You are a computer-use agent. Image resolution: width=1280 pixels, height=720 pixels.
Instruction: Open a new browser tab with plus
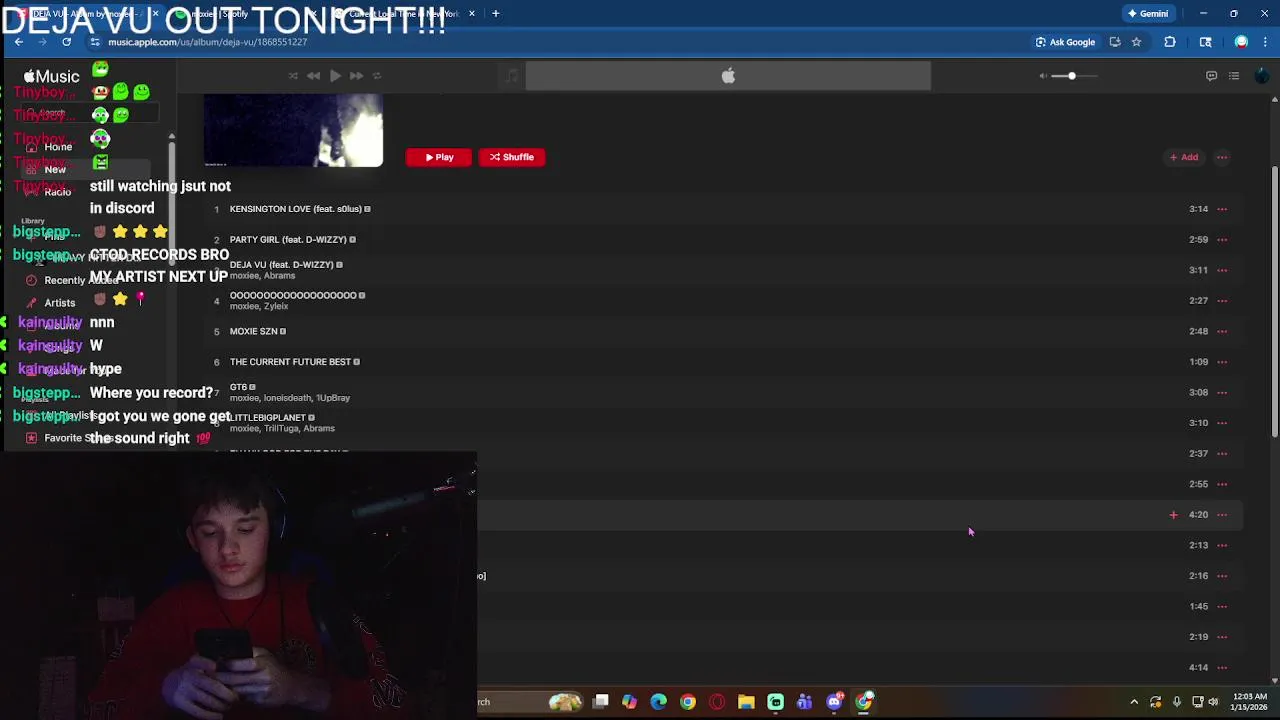(495, 14)
